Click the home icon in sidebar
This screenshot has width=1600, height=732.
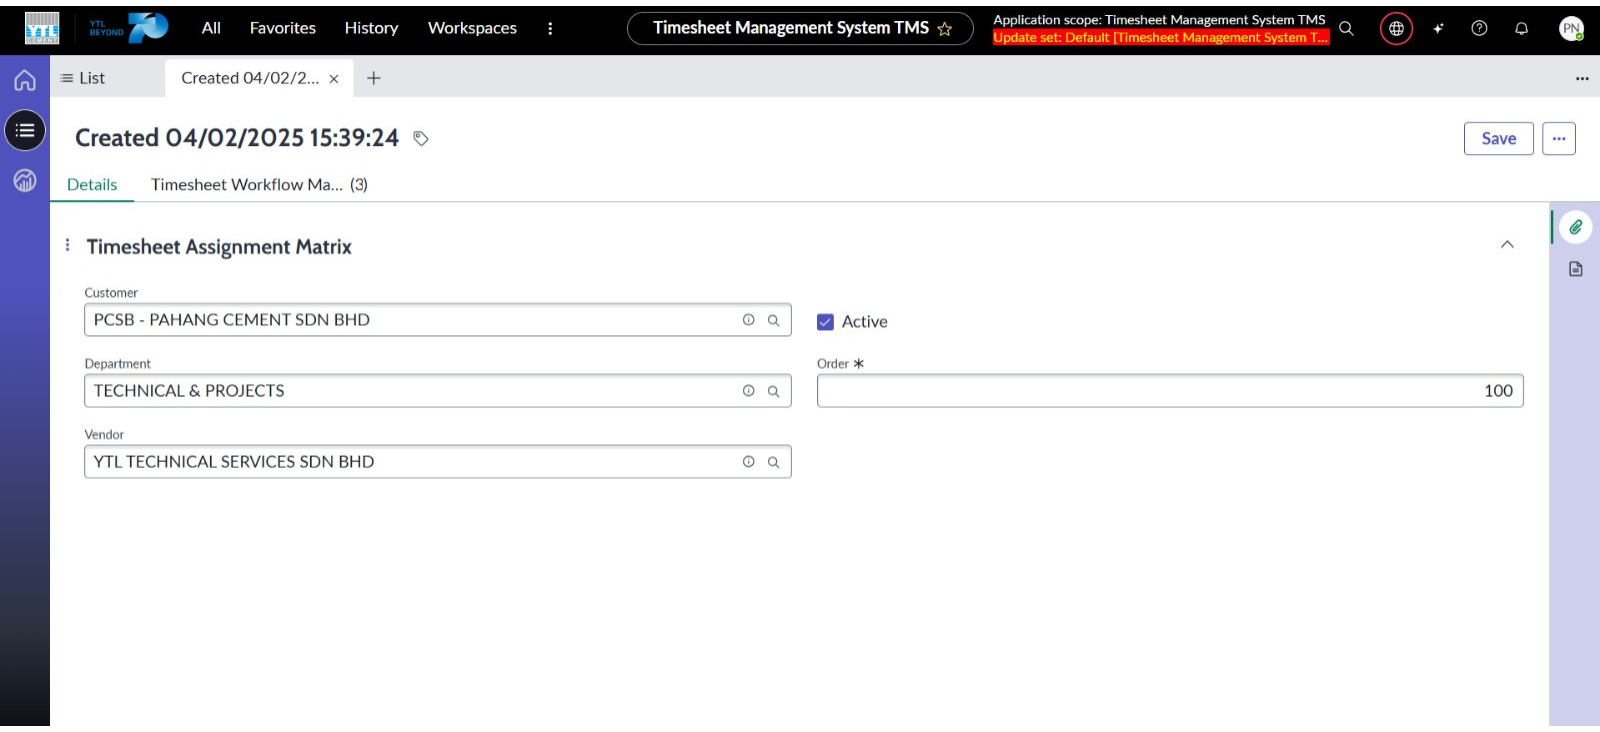coord(25,80)
